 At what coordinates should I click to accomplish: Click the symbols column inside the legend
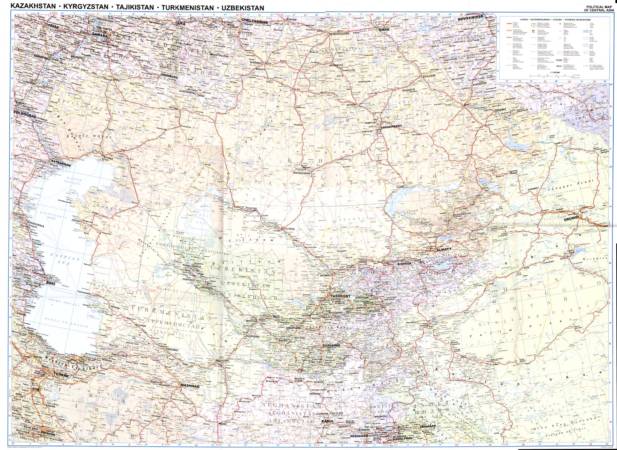click(x=512, y=45)
